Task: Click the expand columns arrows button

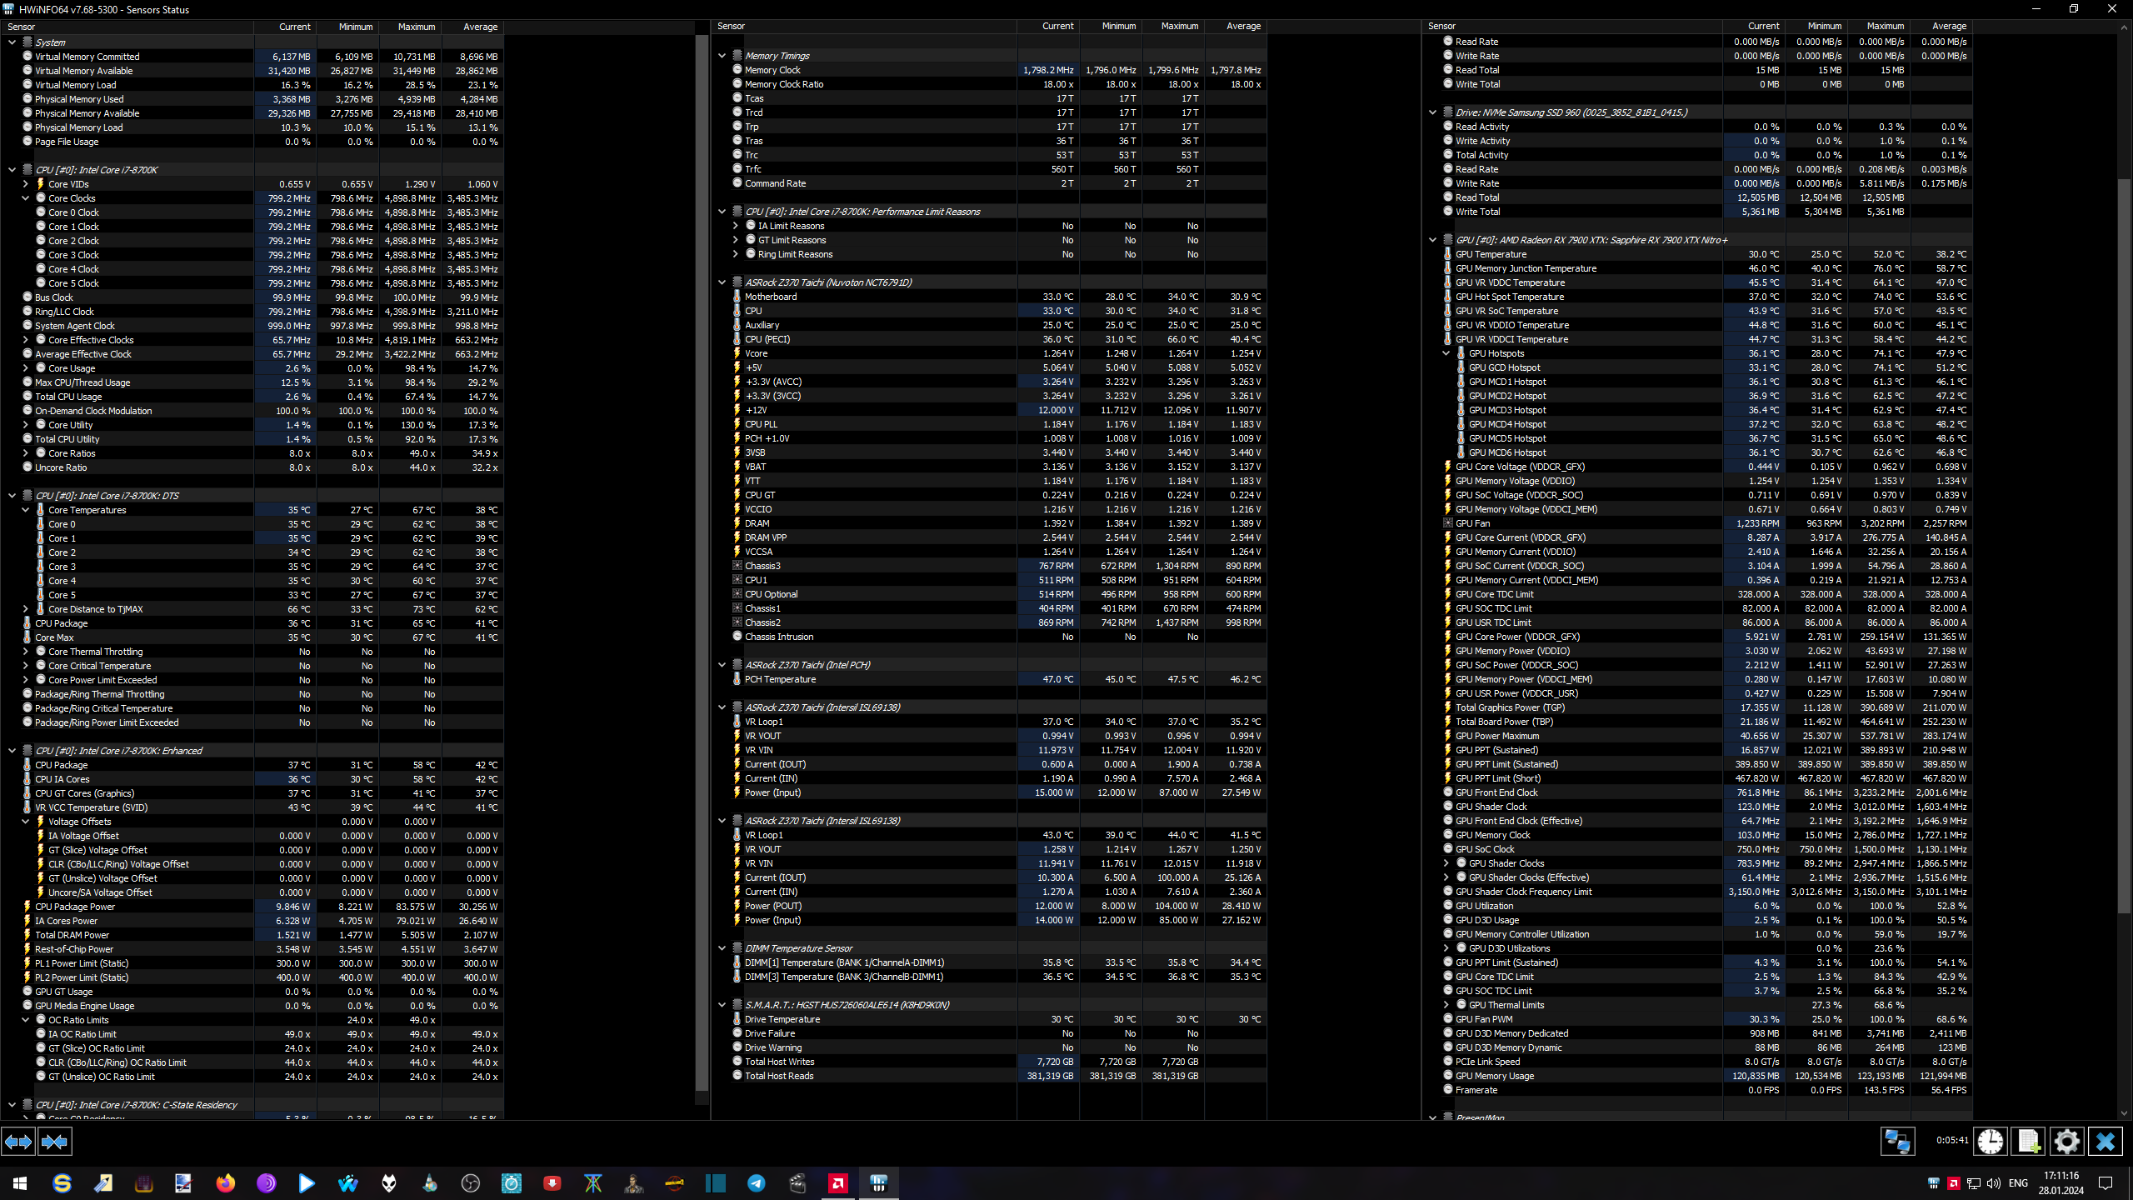Action: (18, 1141)
